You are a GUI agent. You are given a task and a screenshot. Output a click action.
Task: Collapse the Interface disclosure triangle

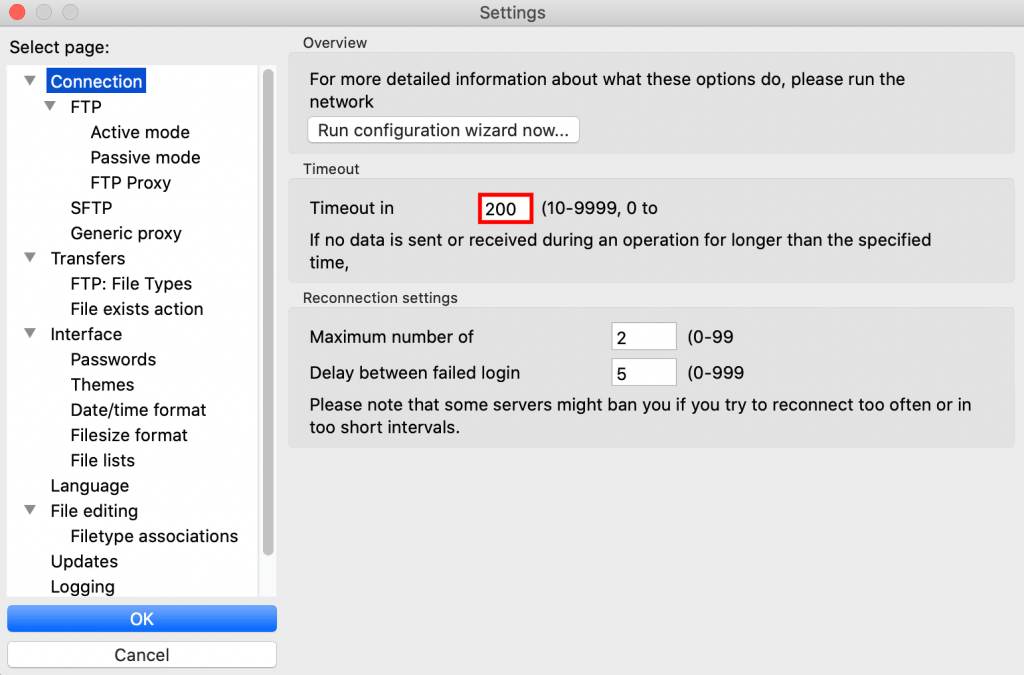(x=29, y=334)
